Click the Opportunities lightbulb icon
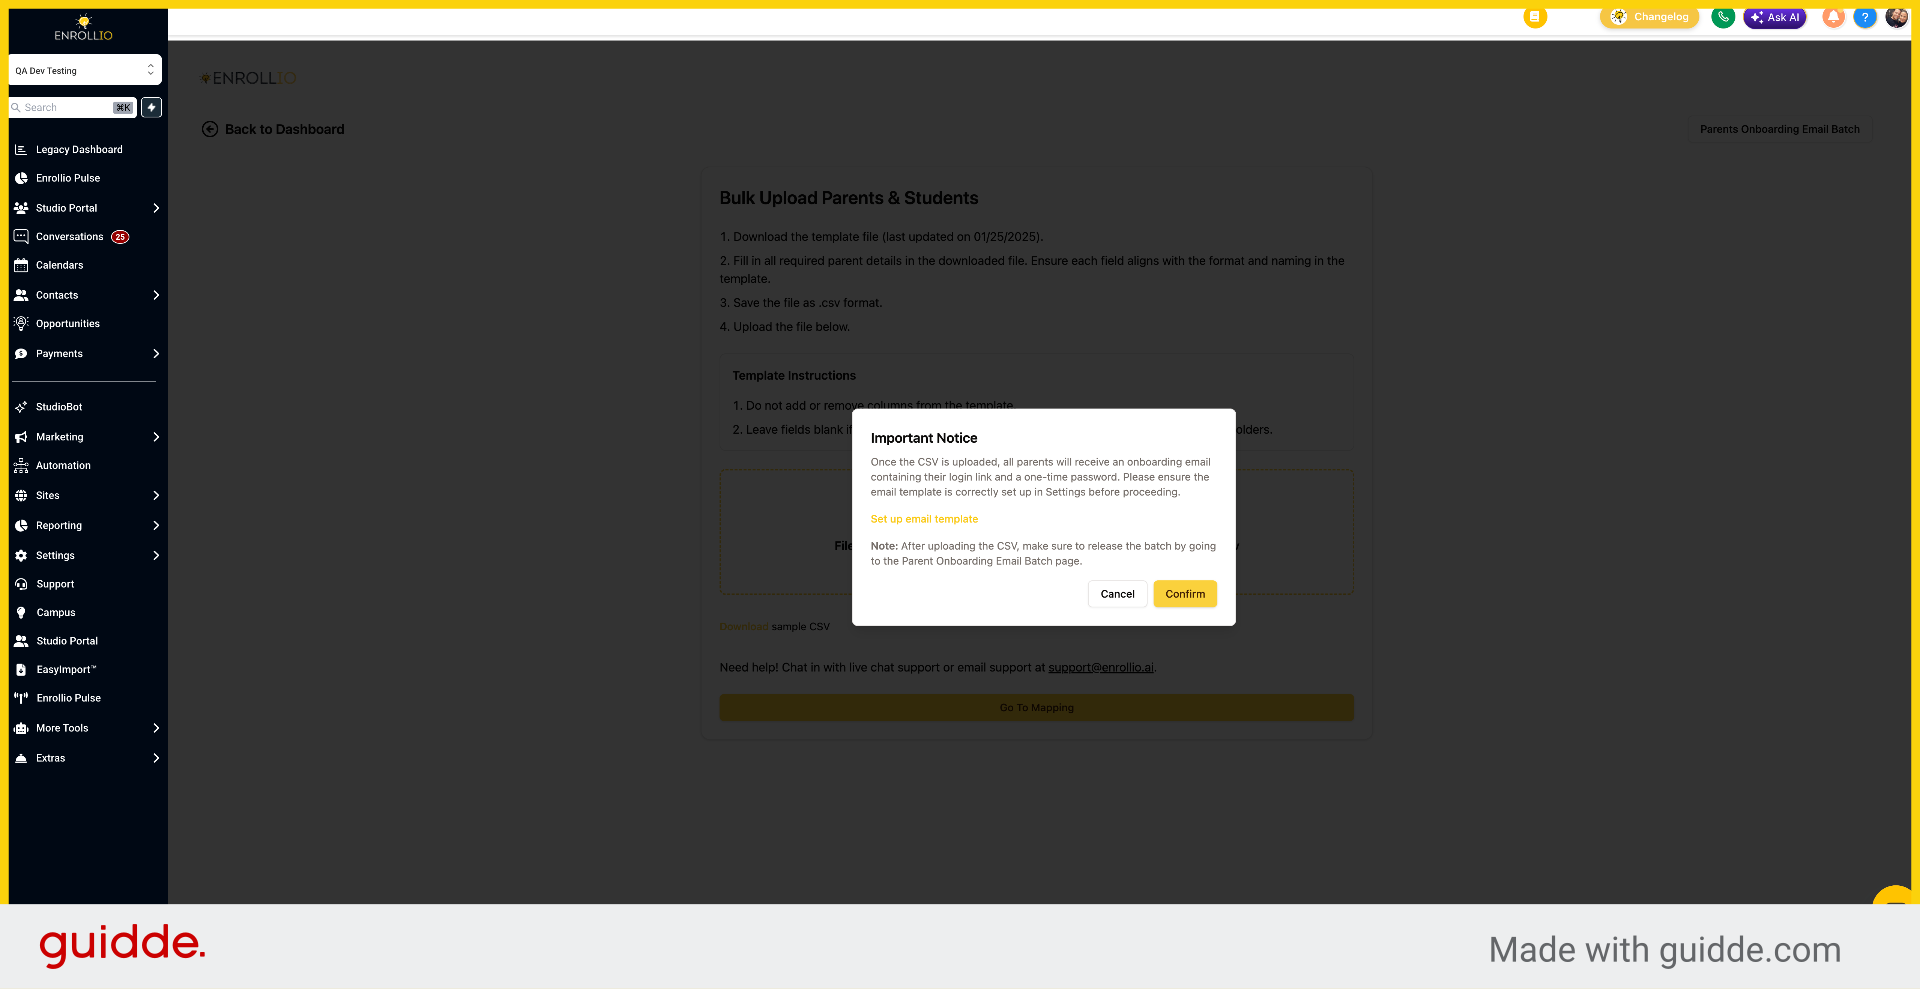1920x989 pixels. click(21, 324)
